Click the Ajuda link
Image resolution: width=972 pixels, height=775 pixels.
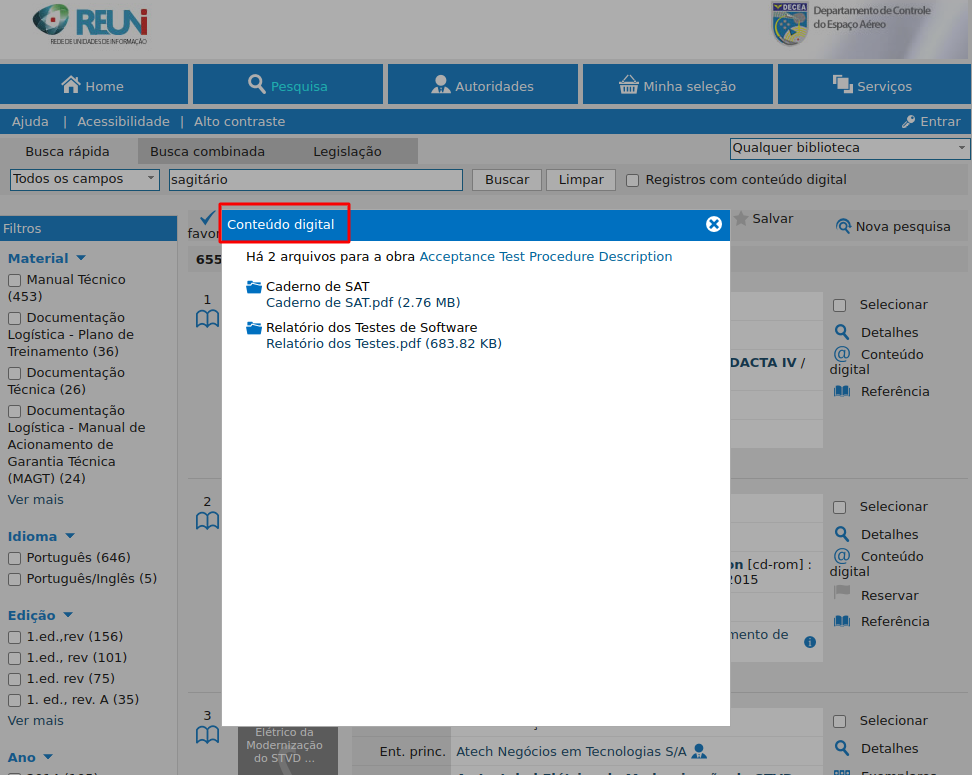click(30, 122)
